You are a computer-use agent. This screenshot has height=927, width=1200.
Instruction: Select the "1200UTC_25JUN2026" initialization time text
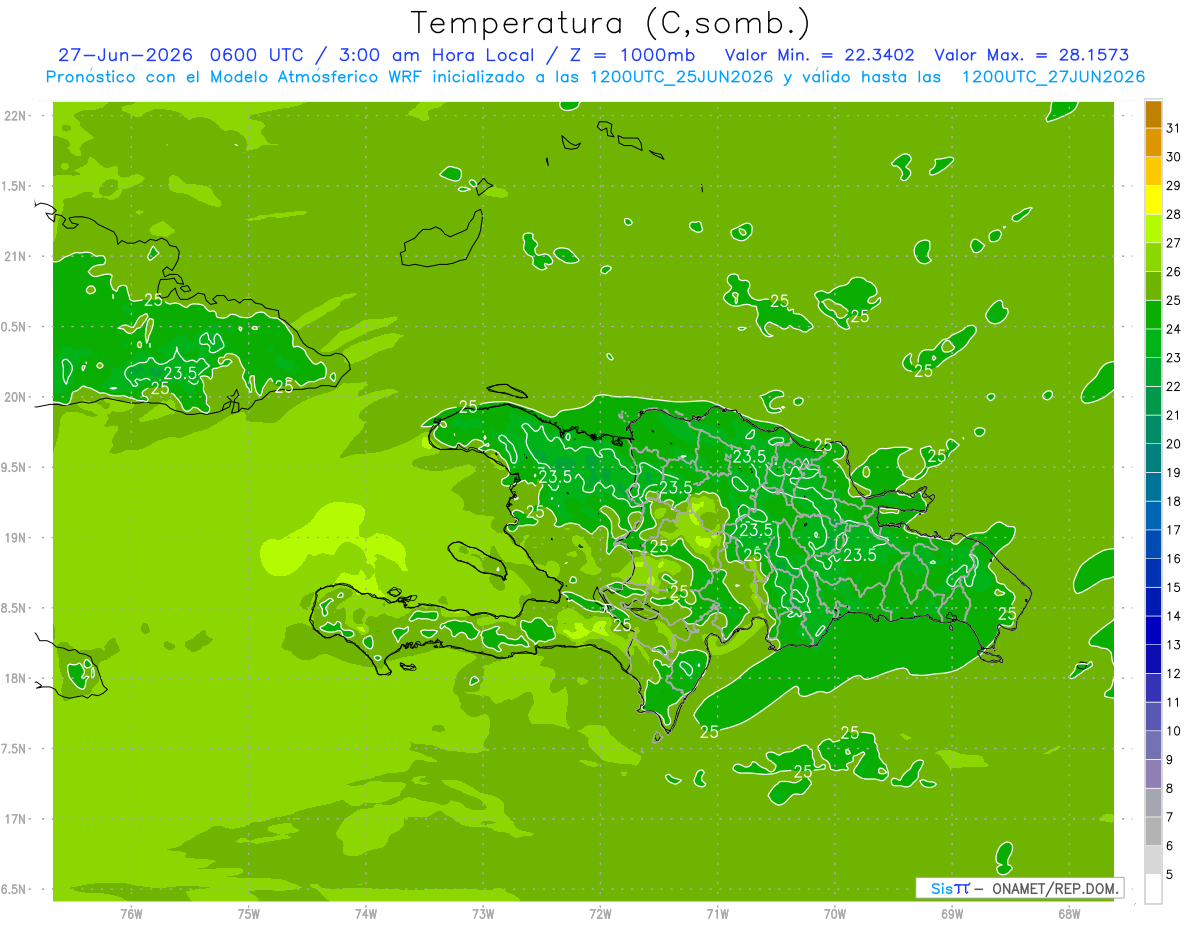682,77
